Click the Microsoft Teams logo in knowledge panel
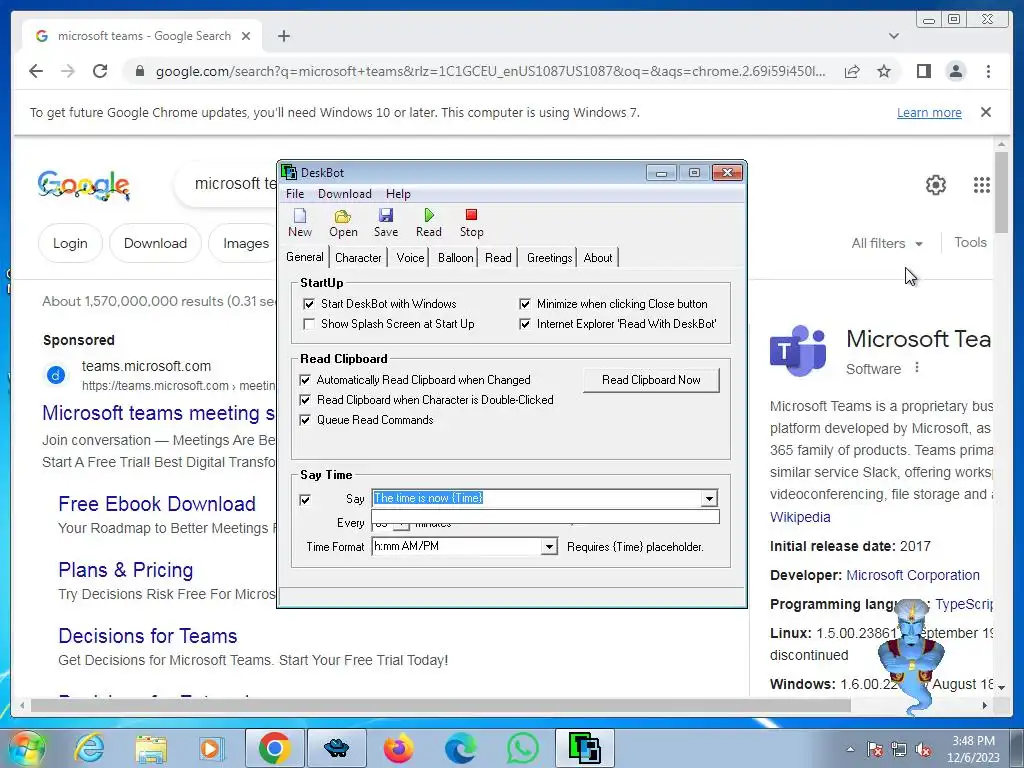 pyautogui.click(x=798, y=351)
